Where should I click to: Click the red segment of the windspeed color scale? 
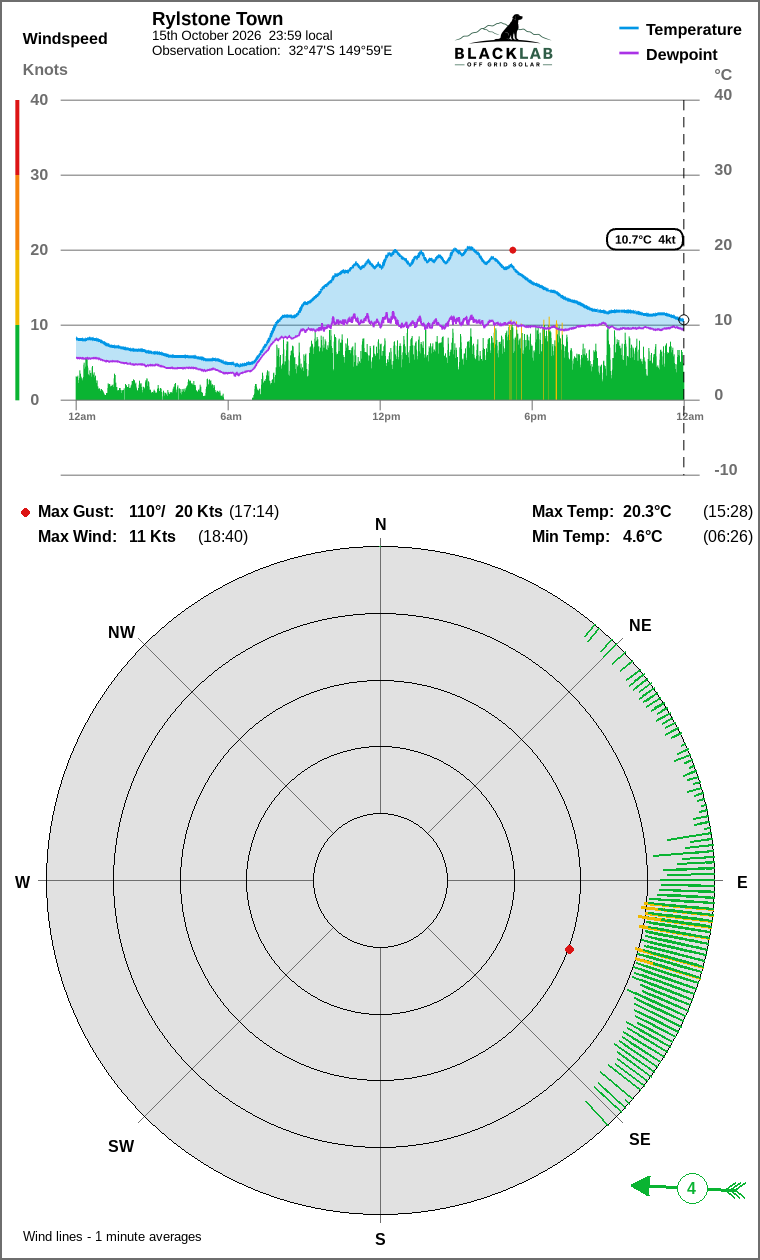[17, 137]
